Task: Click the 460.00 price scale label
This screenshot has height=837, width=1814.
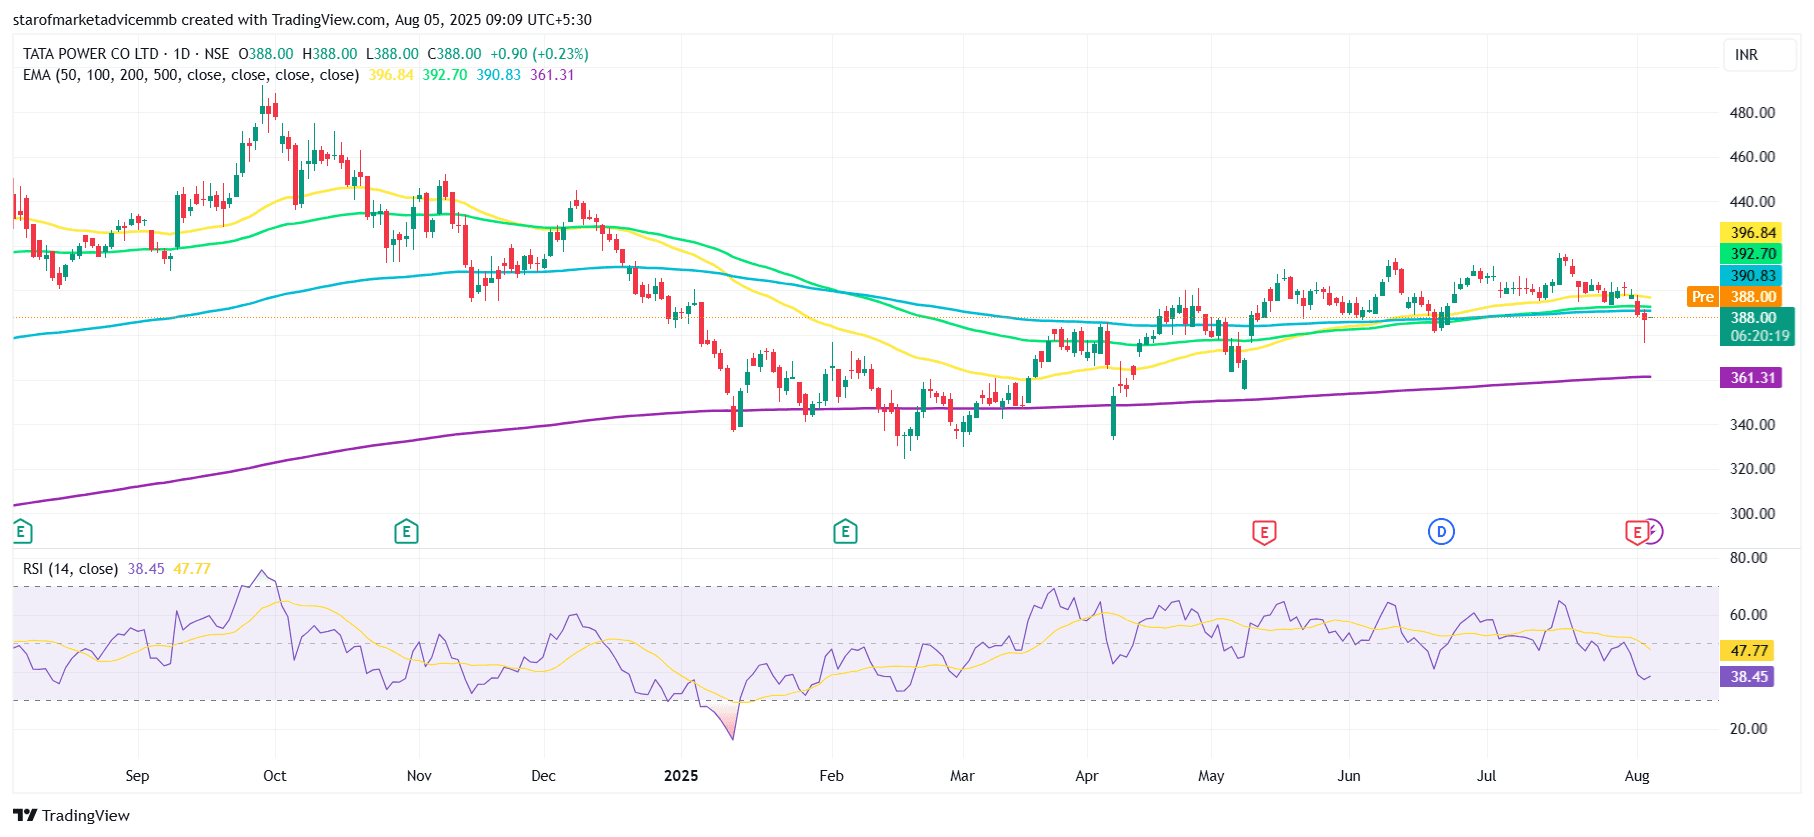Action: click(1752, 157)
